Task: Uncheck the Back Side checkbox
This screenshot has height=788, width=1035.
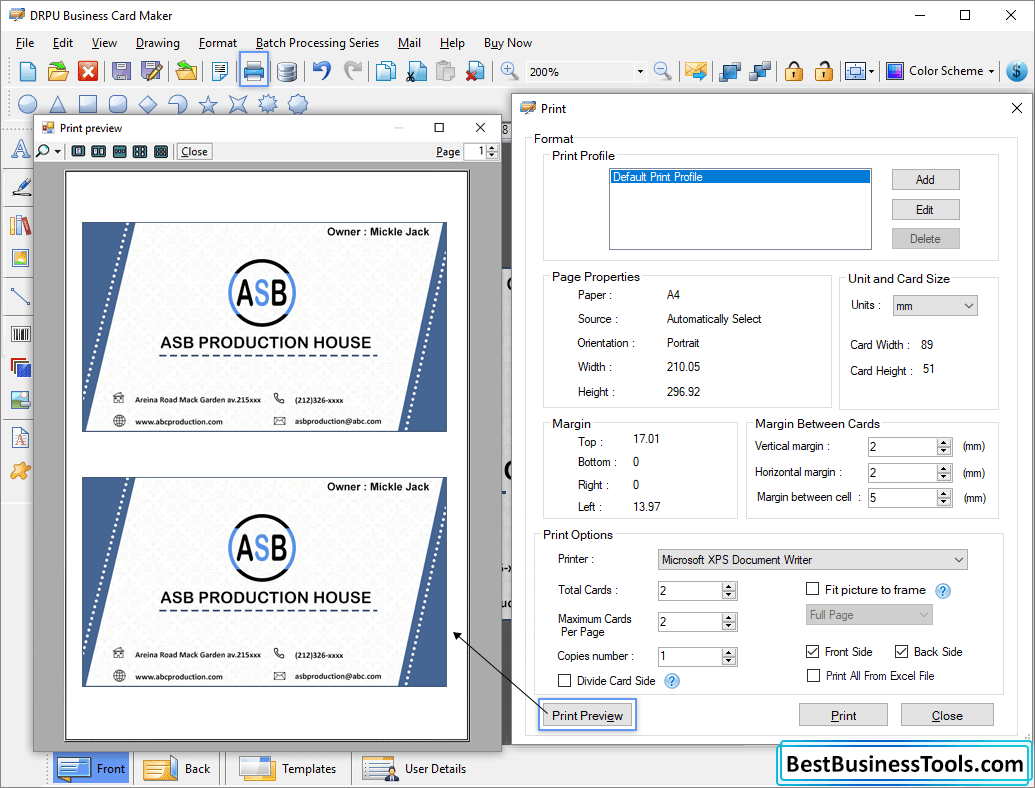Action: 901,651
